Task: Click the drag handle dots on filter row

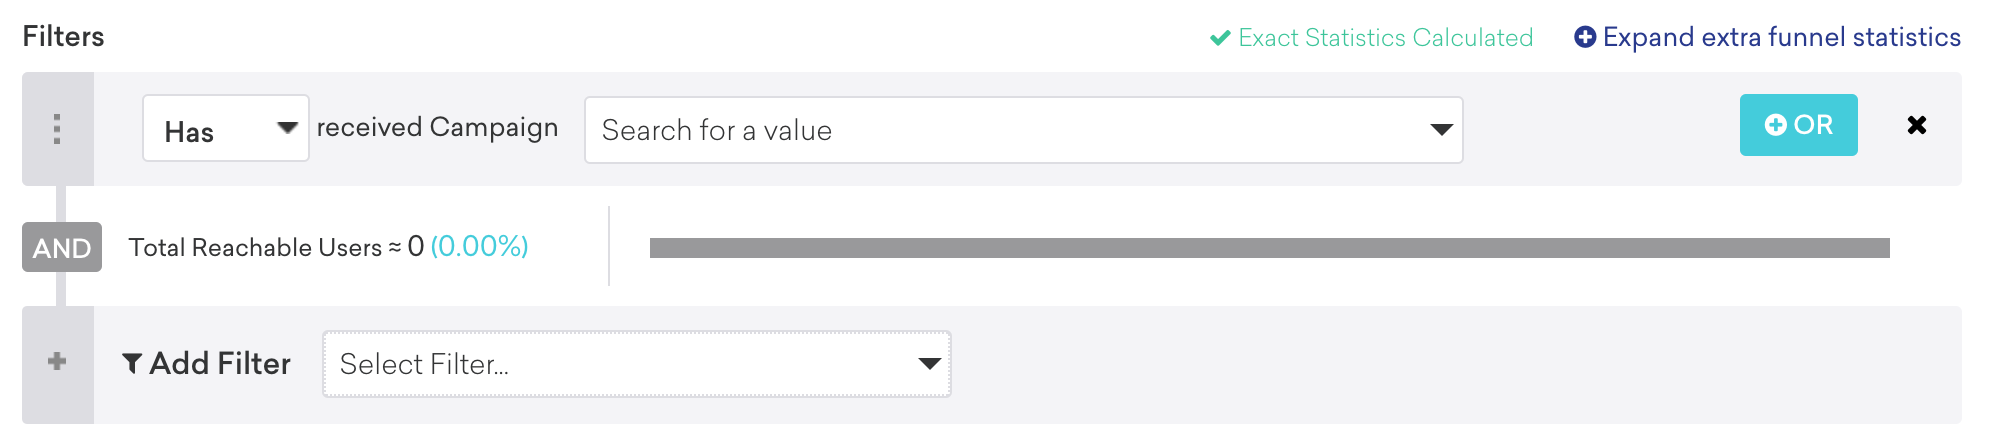Action: [x=57, y=129]
